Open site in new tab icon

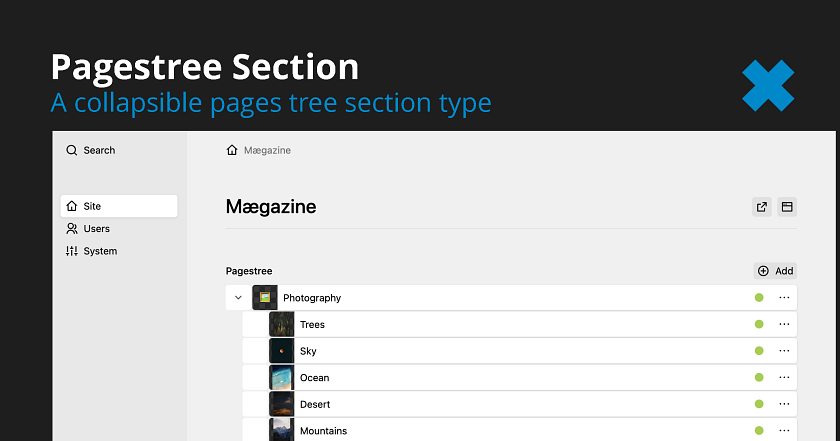tap(762, 207)
